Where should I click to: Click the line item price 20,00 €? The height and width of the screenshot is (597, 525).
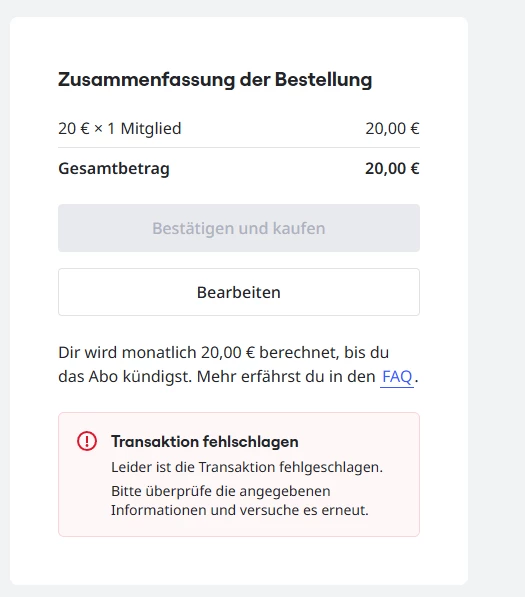tap(392, 129)
